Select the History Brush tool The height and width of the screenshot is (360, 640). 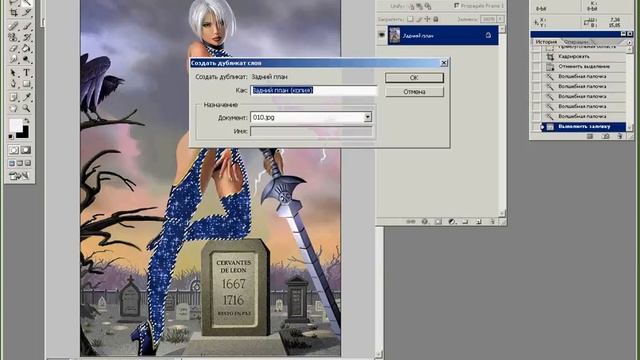tap(27, 37)
